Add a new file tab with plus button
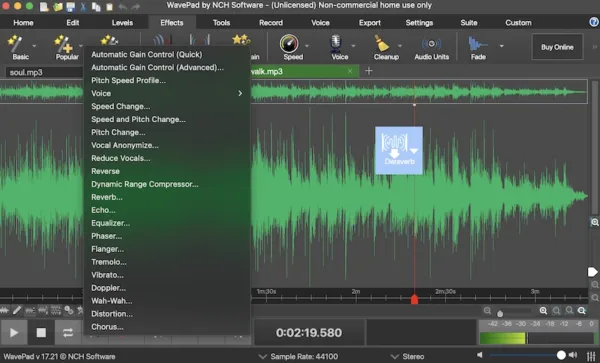This screenshot has height=363, width=600. [x=368, y=71]
